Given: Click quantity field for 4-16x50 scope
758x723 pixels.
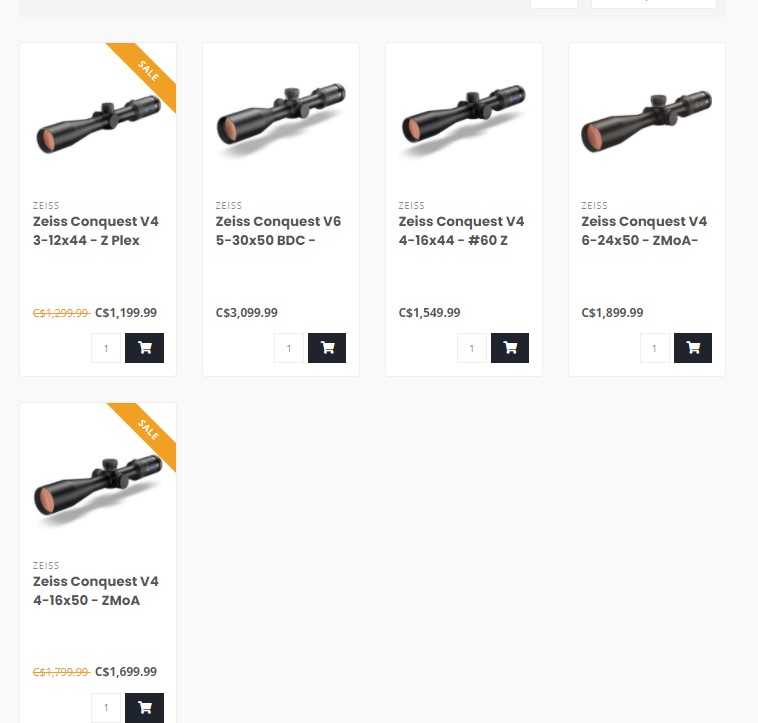Looking at the screenshot, I should coord(106,708).
